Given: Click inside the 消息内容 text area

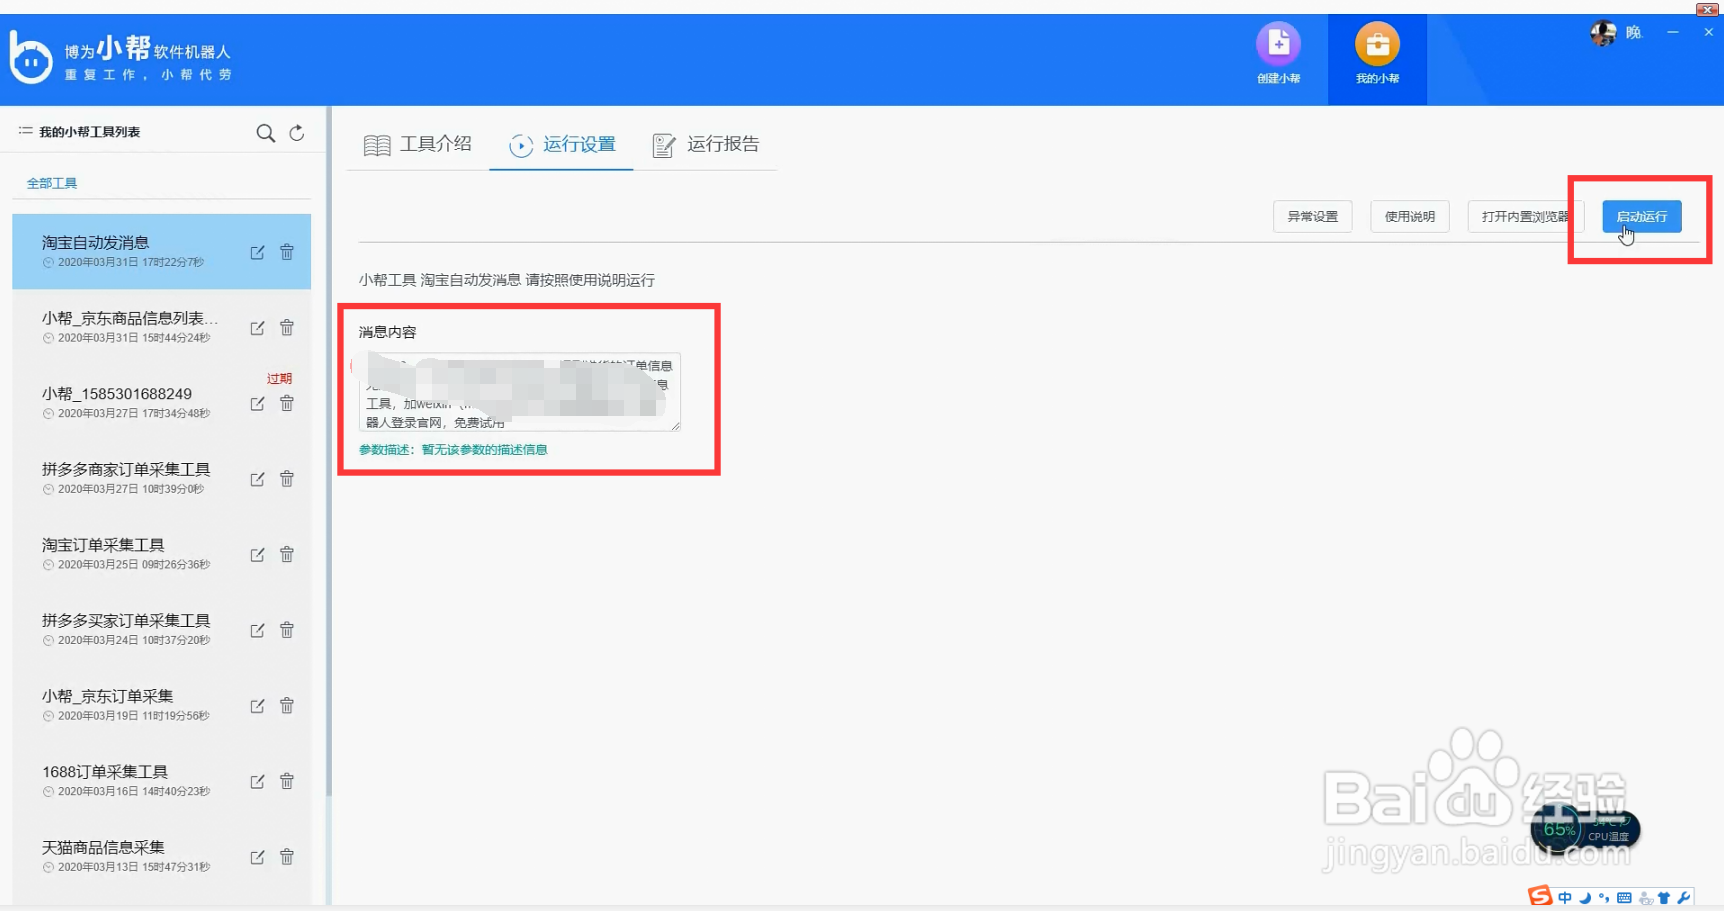Looking at the screenshot, I should [519, 392].
